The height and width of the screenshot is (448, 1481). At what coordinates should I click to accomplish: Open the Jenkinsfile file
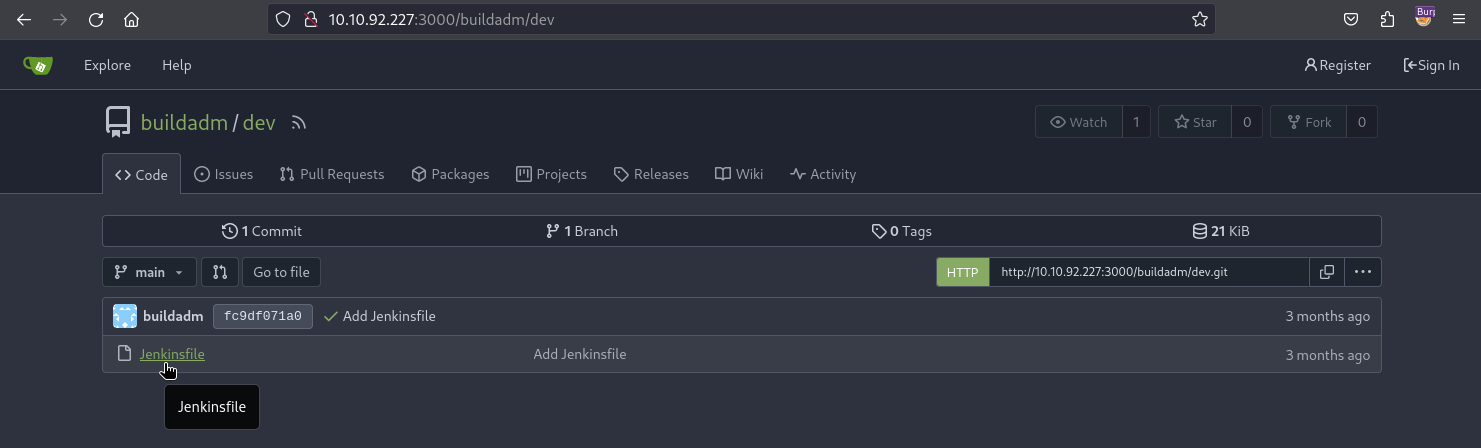click(x=172, y=354)
